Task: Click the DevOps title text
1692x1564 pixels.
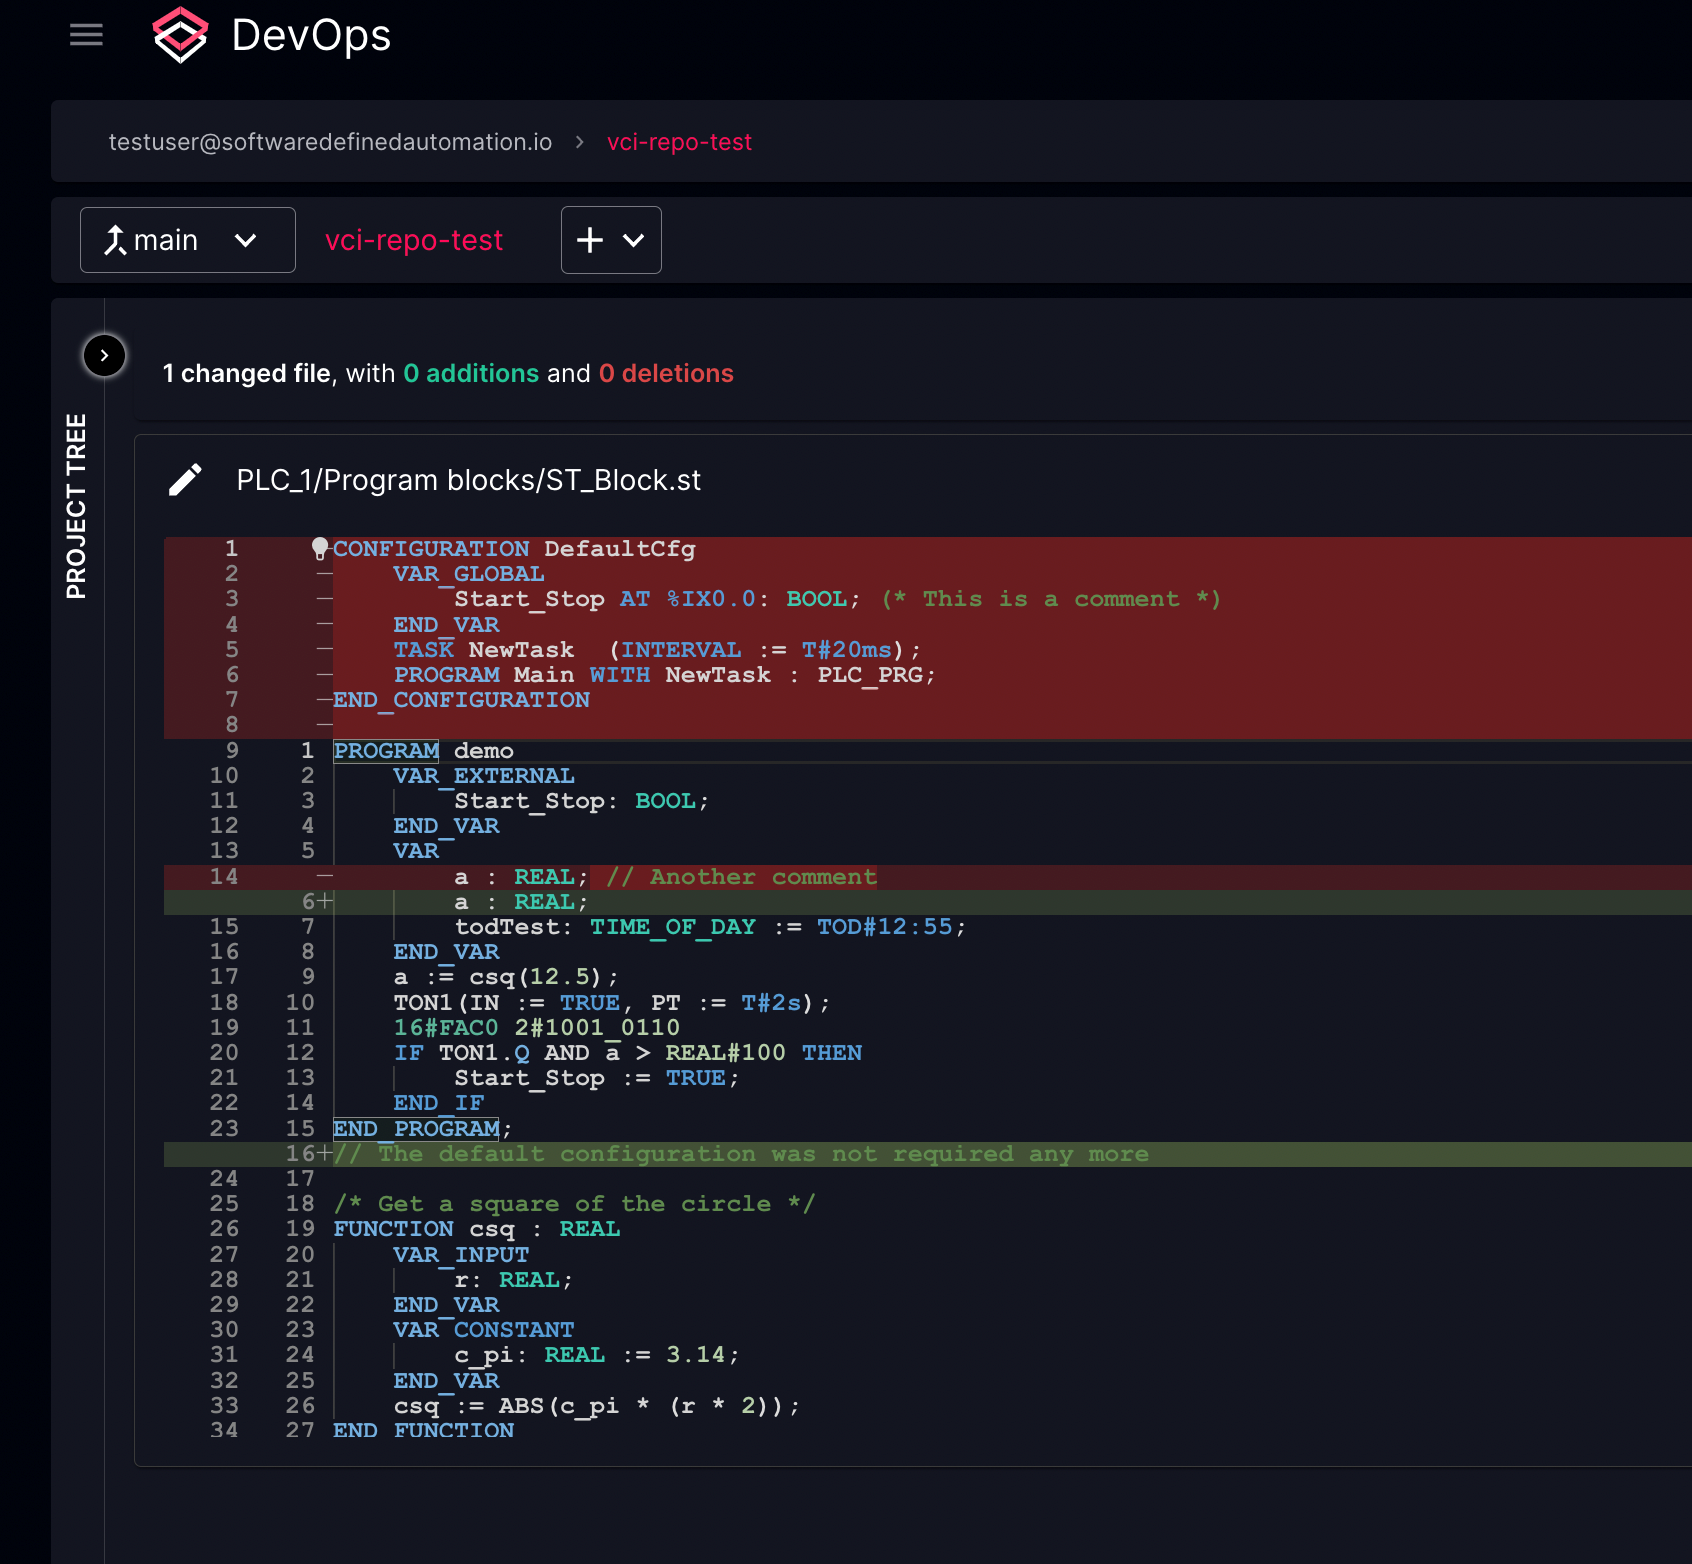Action: [311, 35]
